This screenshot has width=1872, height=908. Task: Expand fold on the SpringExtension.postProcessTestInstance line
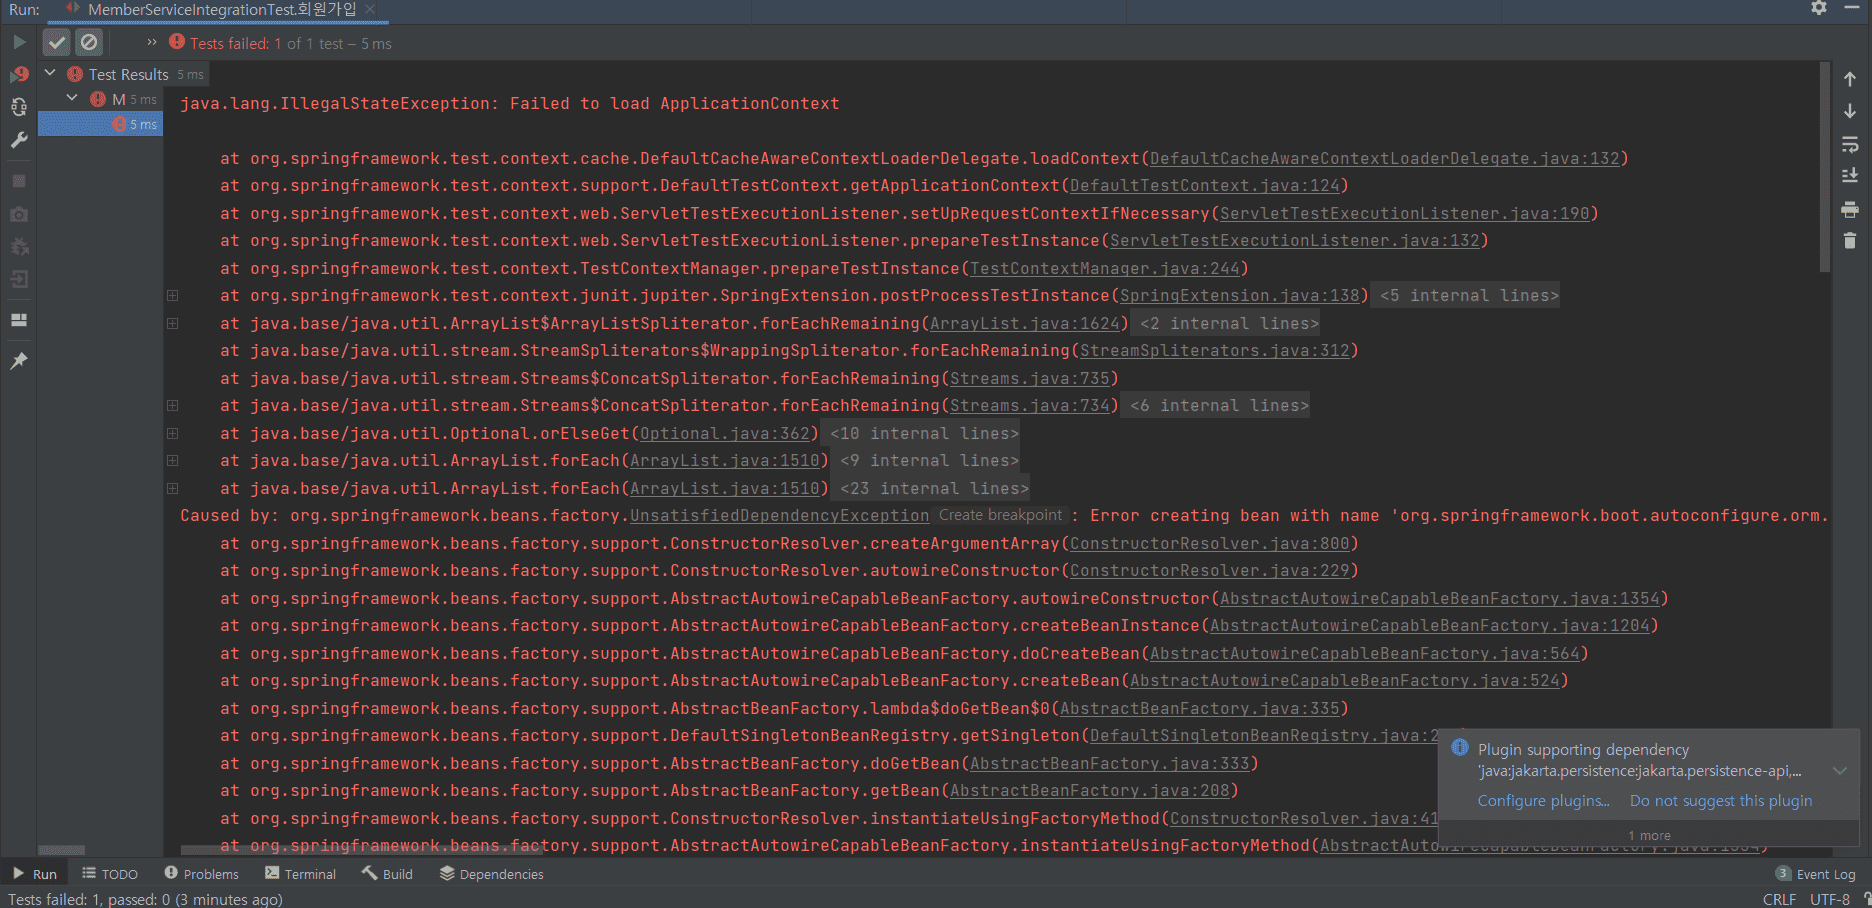[x=173, y=296]
